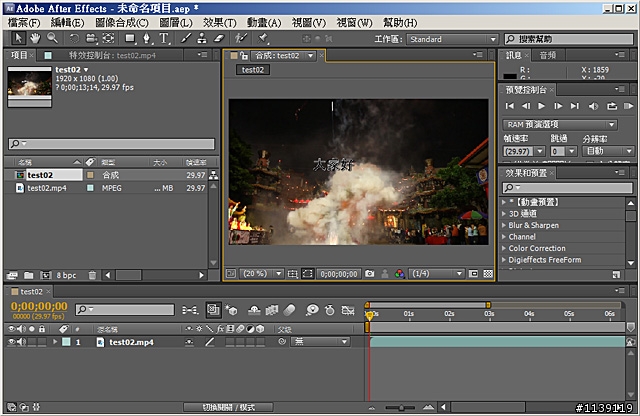Open the Standard workspace dropdown

click(x=449, y=39)
